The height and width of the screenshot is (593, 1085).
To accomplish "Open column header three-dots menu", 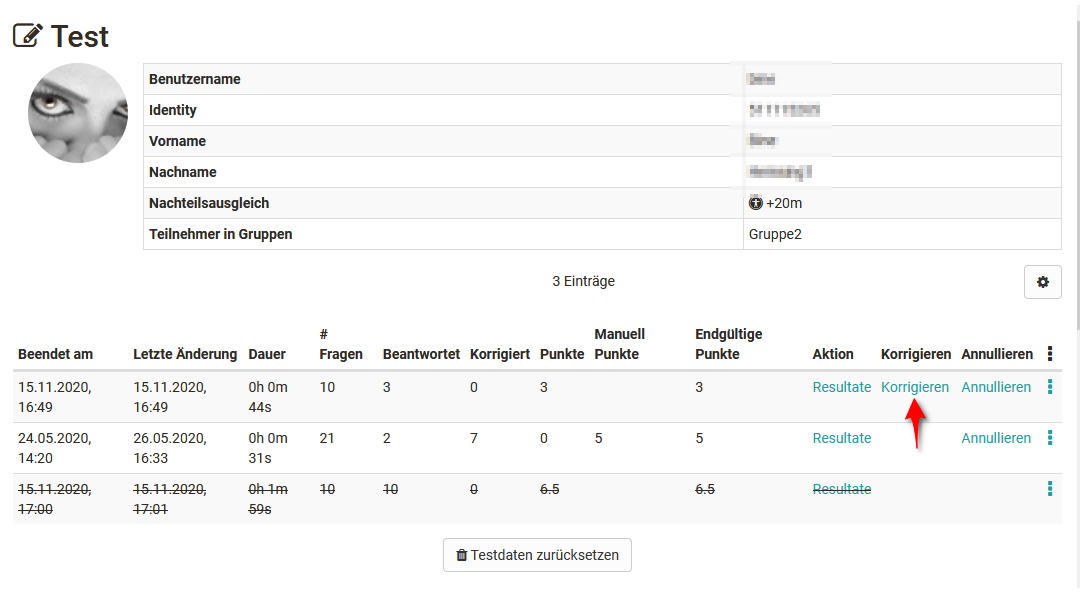I will 1049,354.
